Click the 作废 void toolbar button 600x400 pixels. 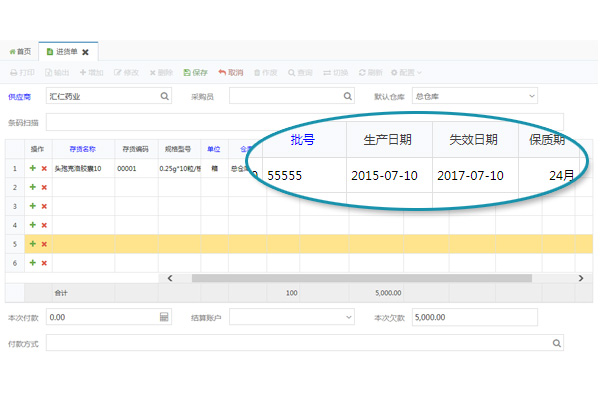click(266, 72)
